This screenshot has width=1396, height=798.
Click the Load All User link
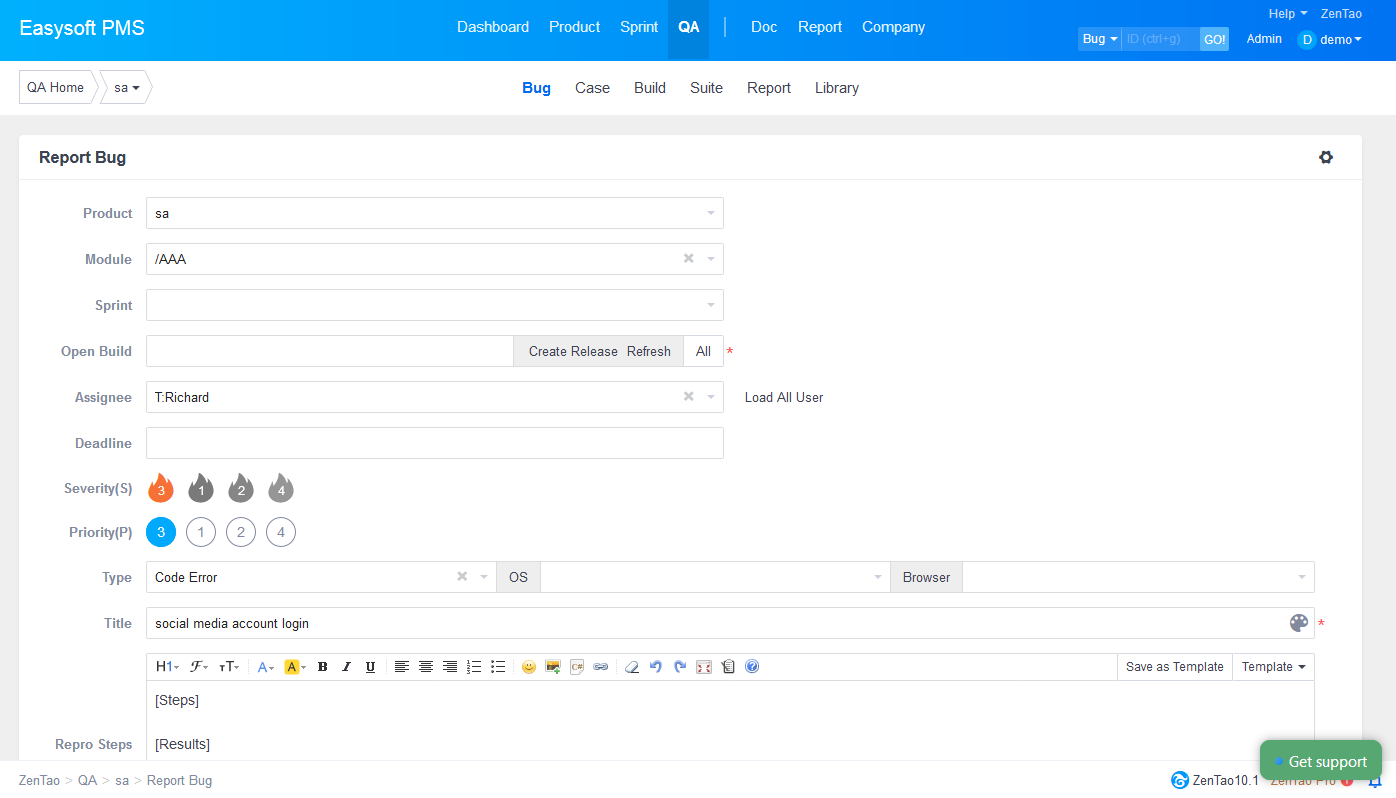(x=784, y=397)
